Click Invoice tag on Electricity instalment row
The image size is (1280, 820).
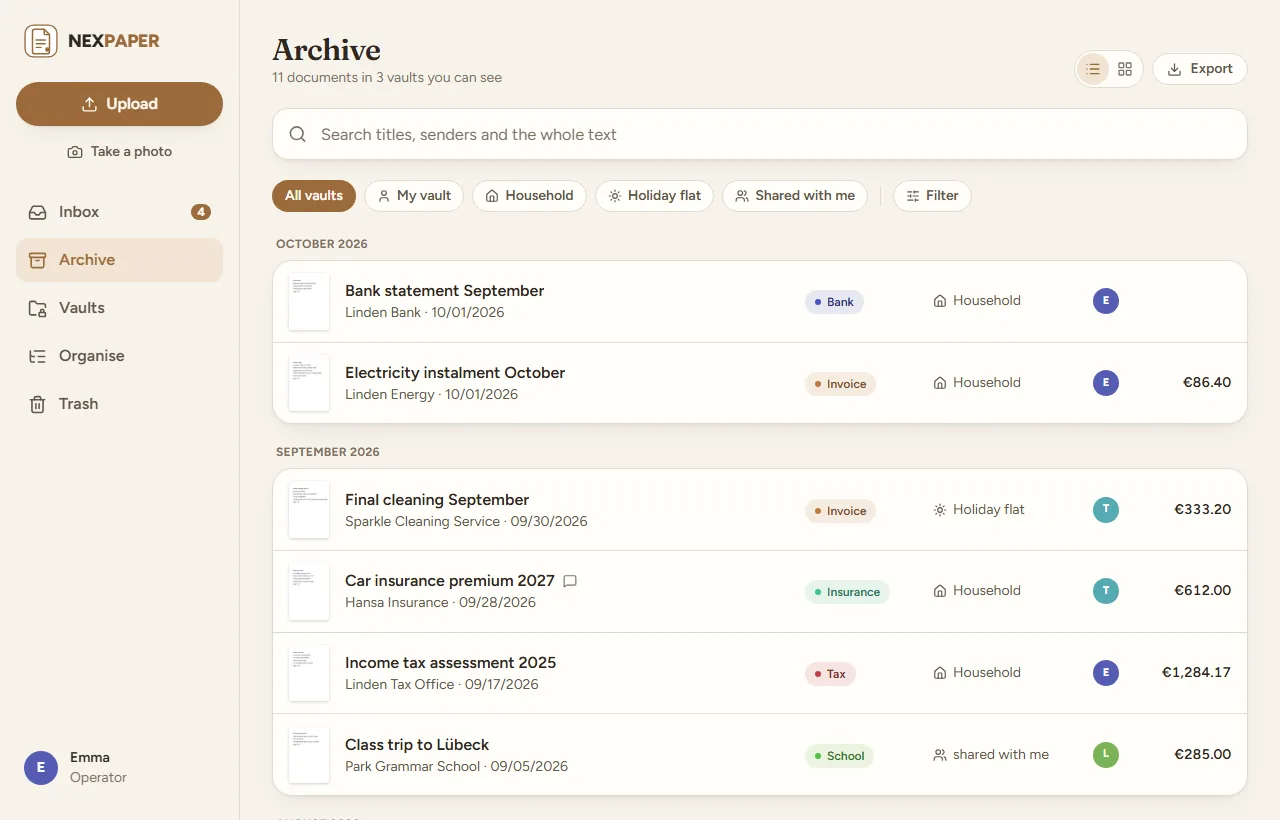click(x=840, y=384)
